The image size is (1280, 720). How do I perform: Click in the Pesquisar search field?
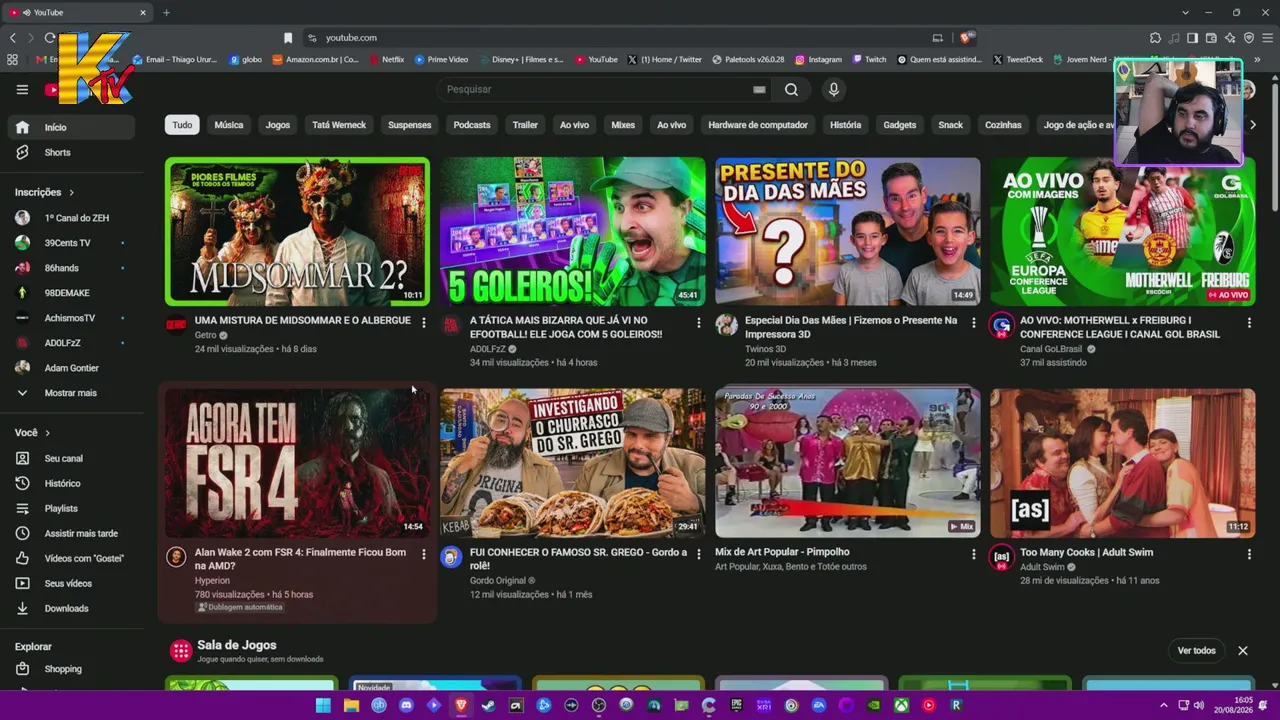596,89
